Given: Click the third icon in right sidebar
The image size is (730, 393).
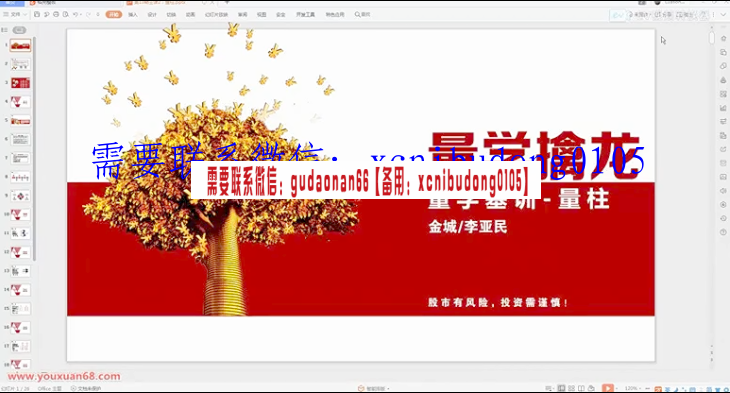Looking at the screenshot, I should pyautogui.click(x=723, y=66).
